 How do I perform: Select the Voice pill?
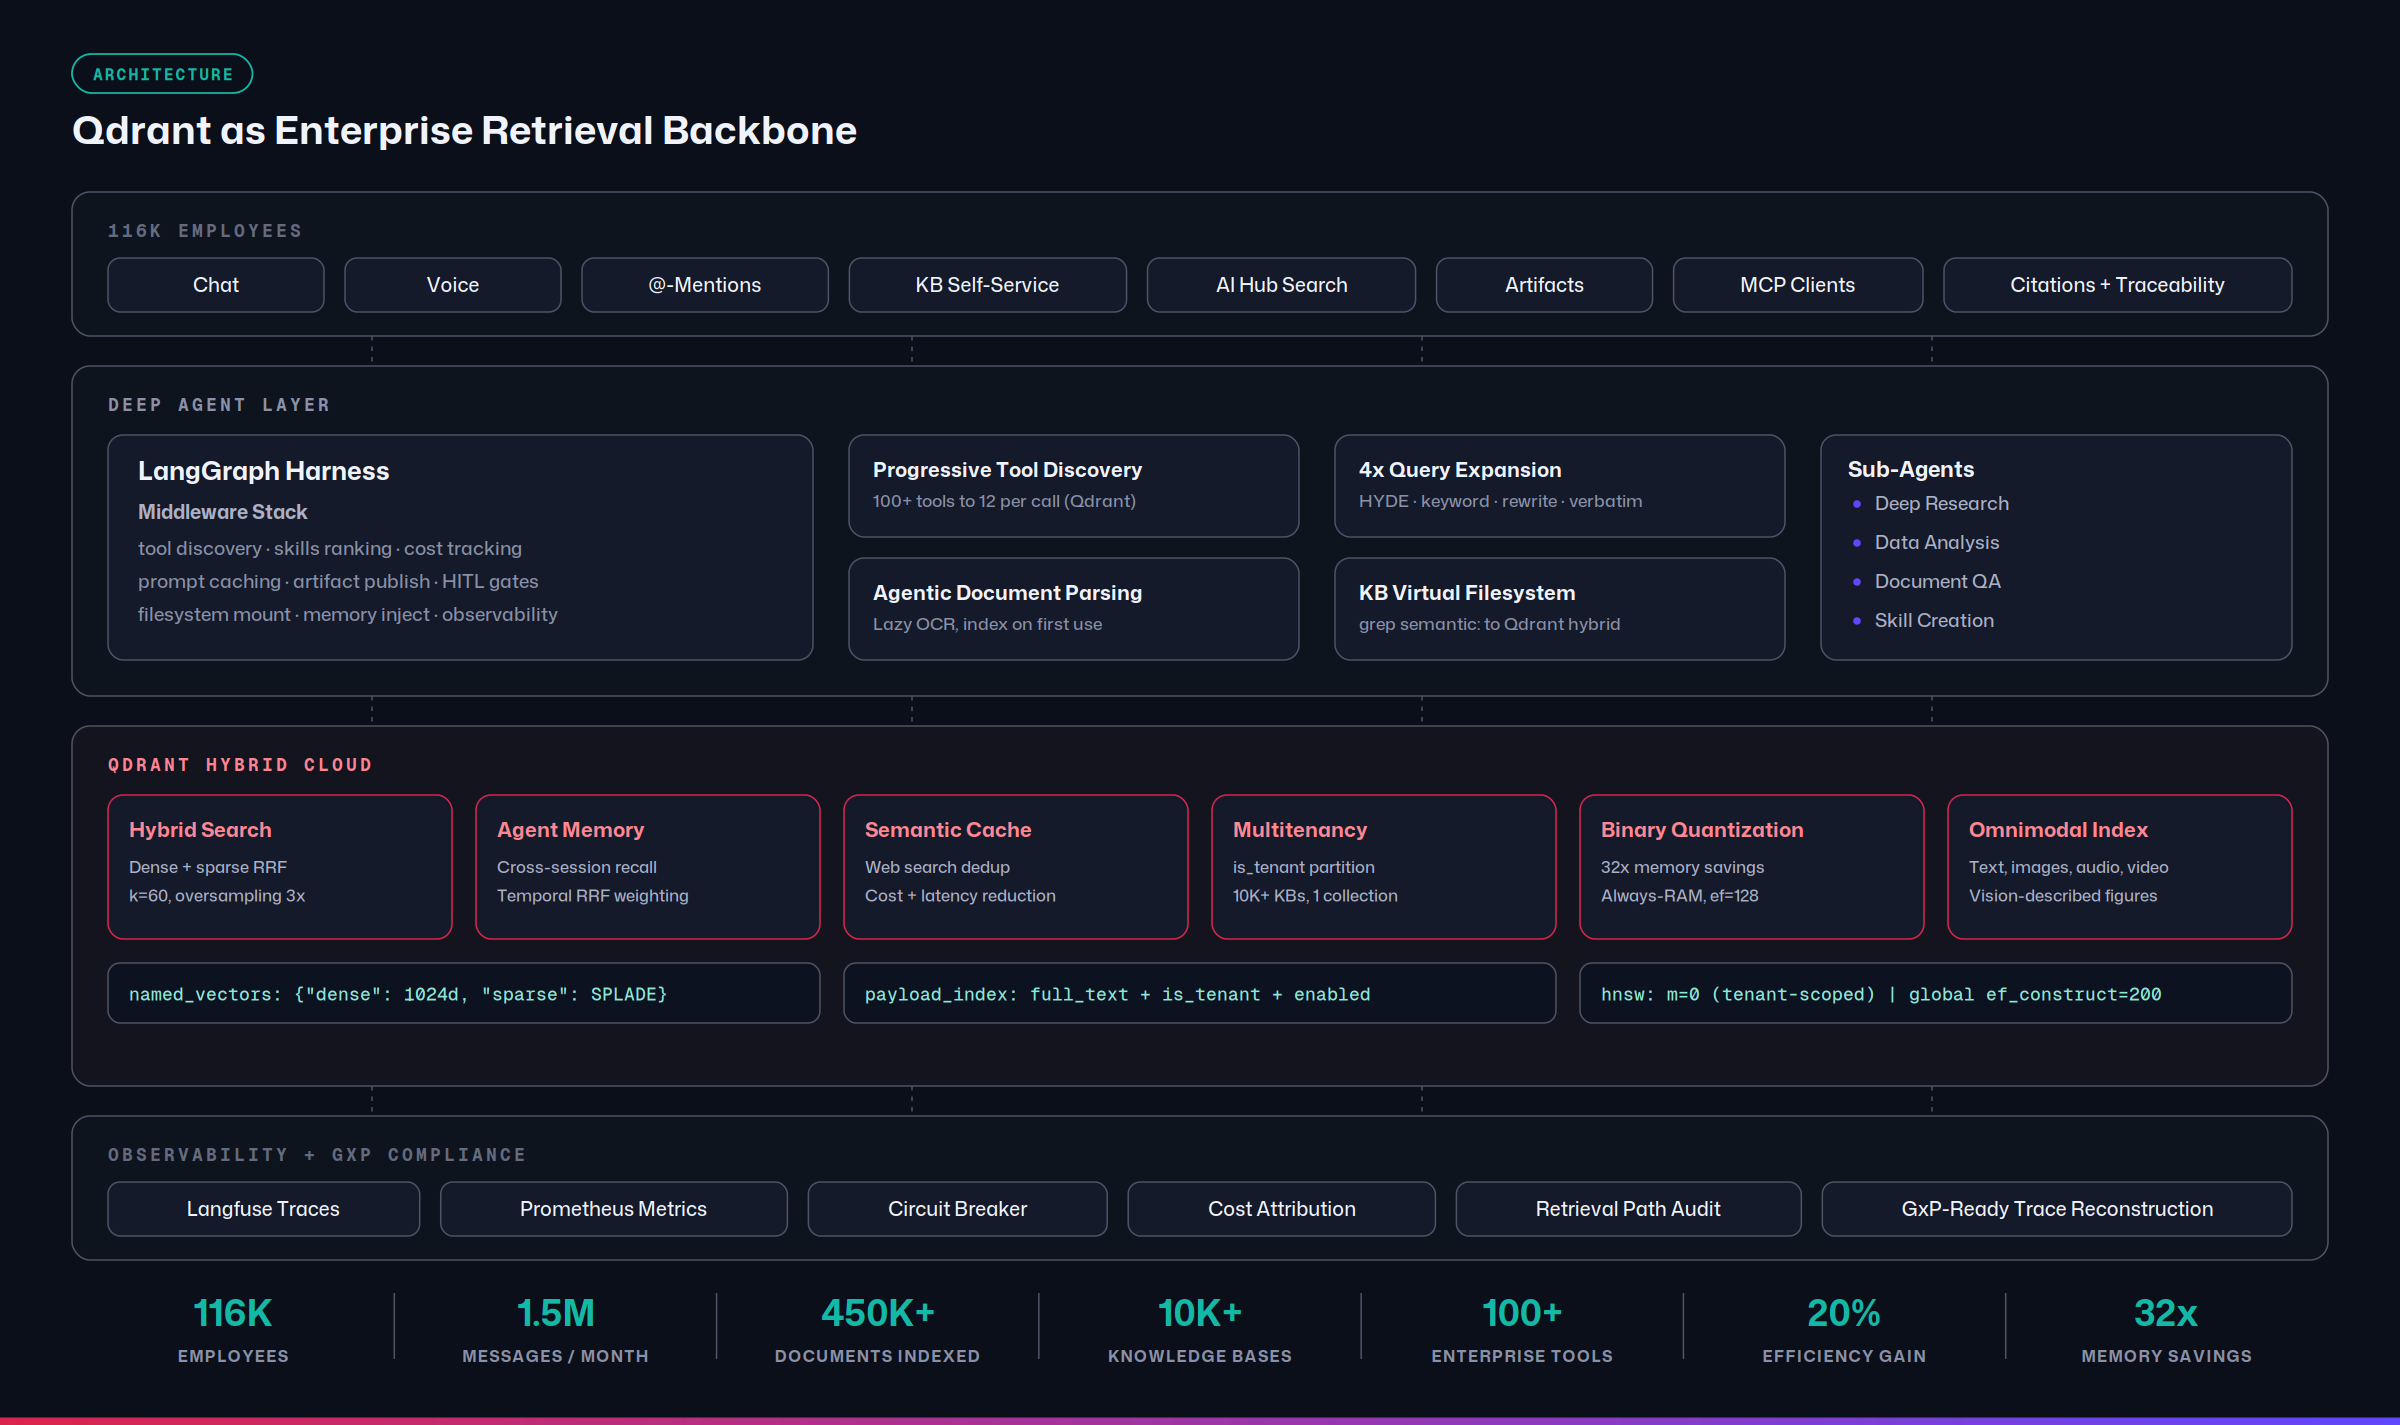(x=453, y=285)
